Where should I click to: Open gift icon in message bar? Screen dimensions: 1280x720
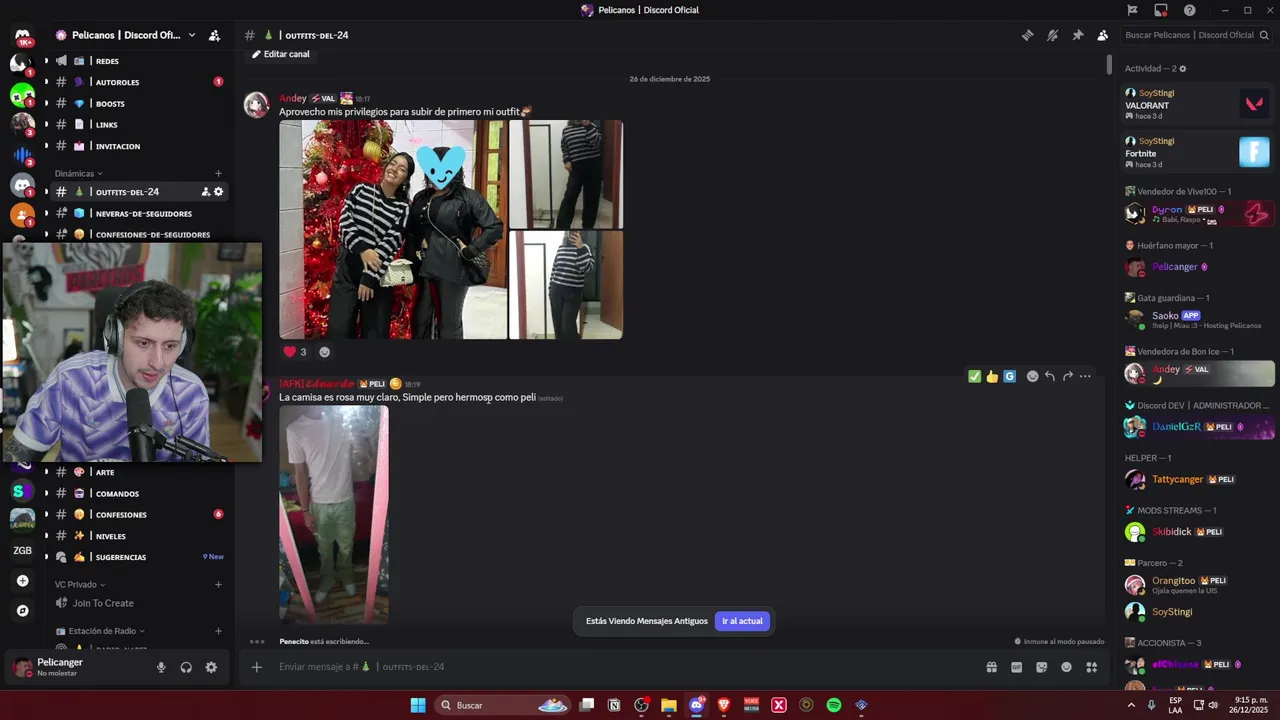pyautogui.click(x=992, y=667)
